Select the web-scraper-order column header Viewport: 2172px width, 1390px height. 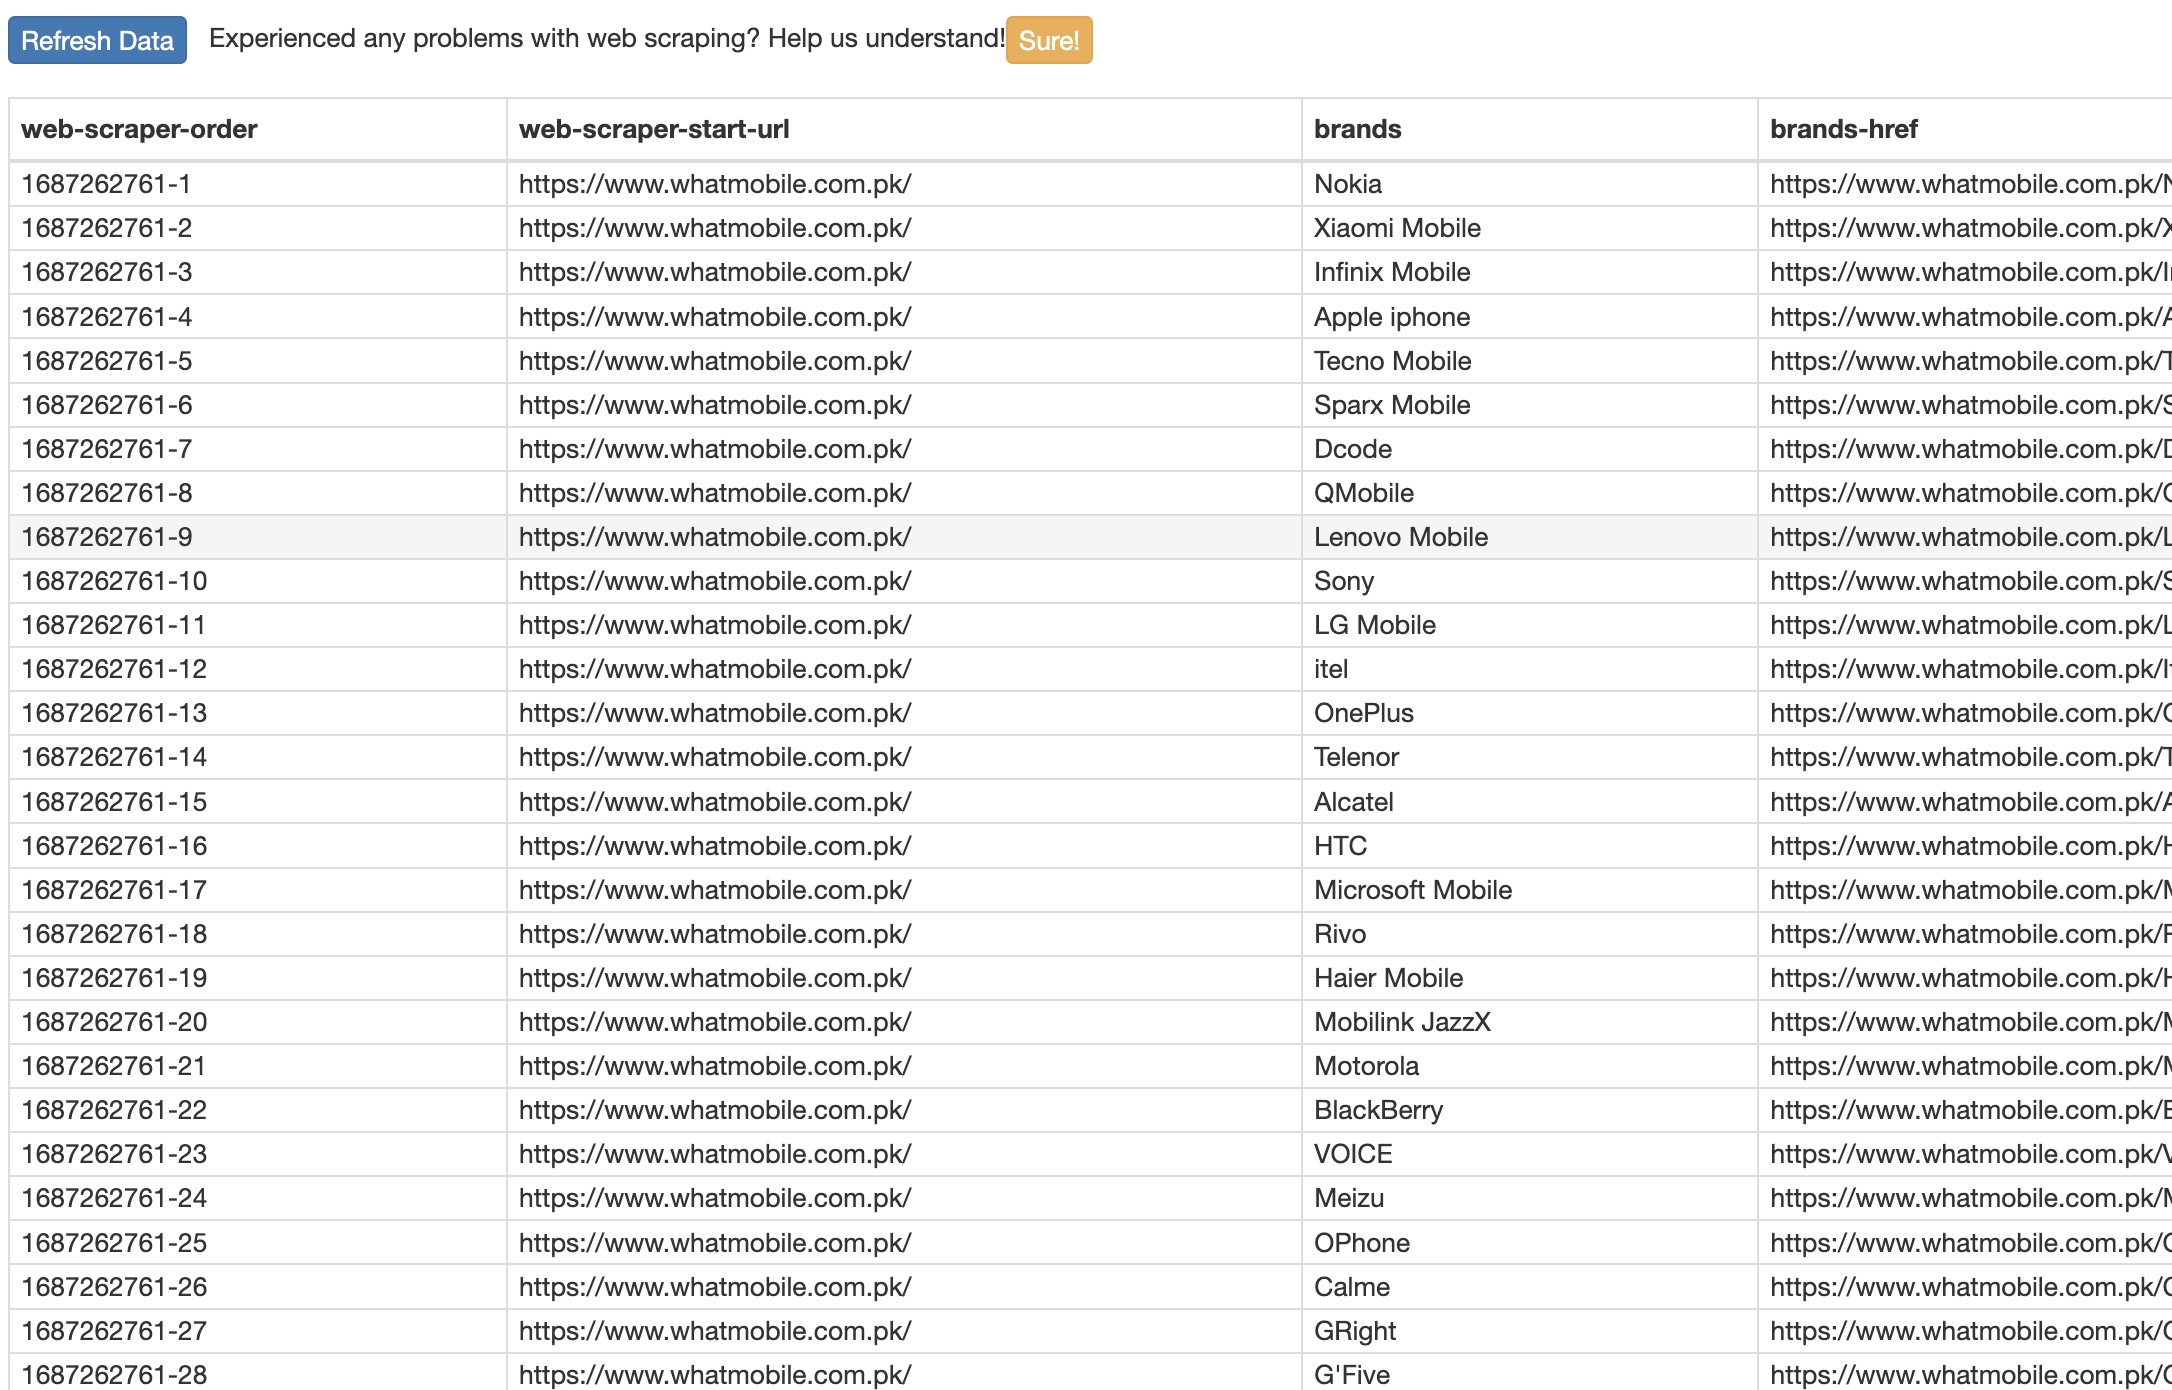(258, 129)
